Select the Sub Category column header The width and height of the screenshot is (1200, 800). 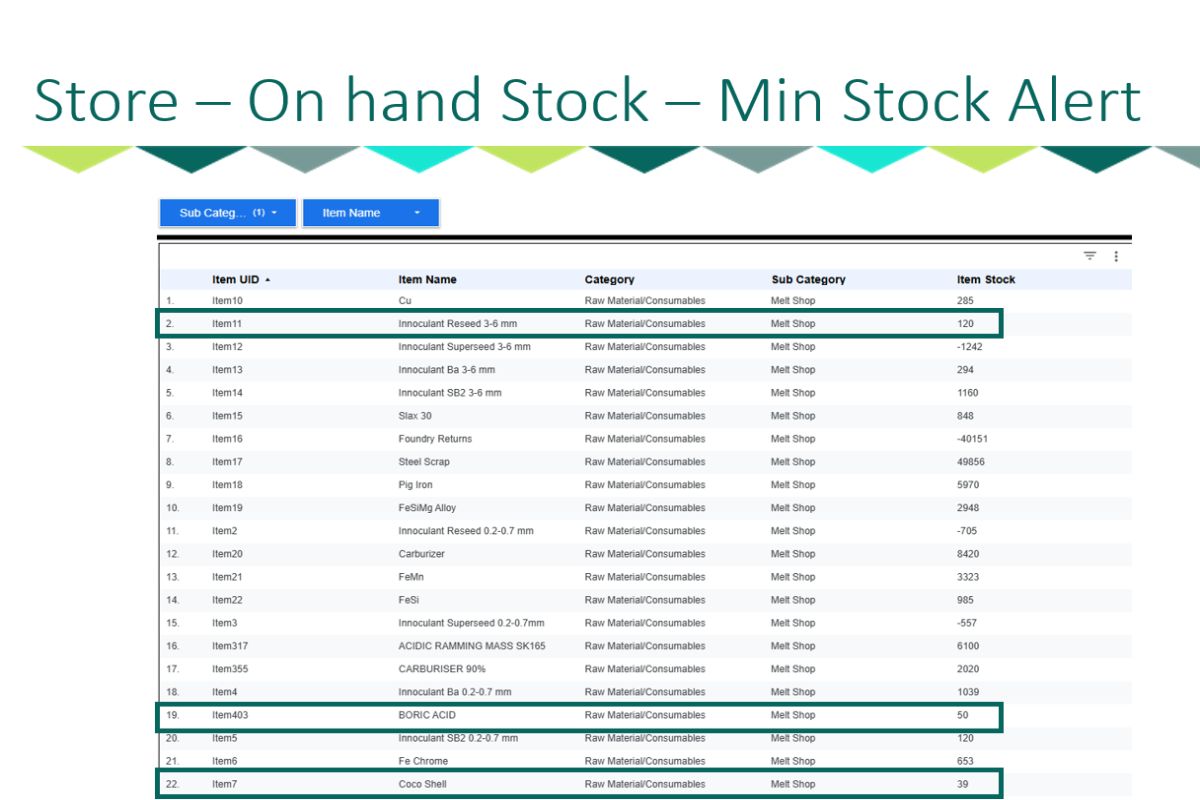tap(808, 280)
